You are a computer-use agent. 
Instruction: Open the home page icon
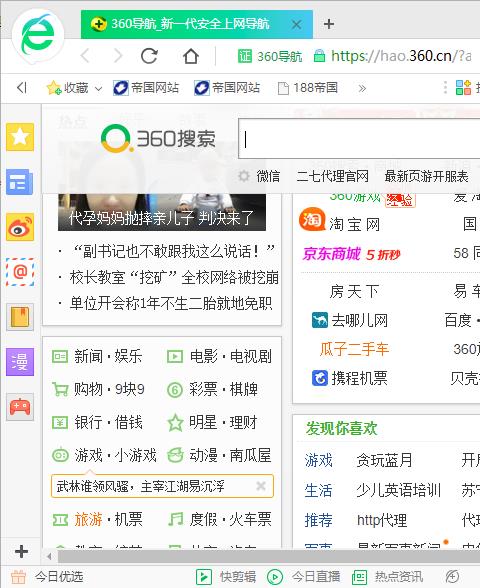(190, 56)
